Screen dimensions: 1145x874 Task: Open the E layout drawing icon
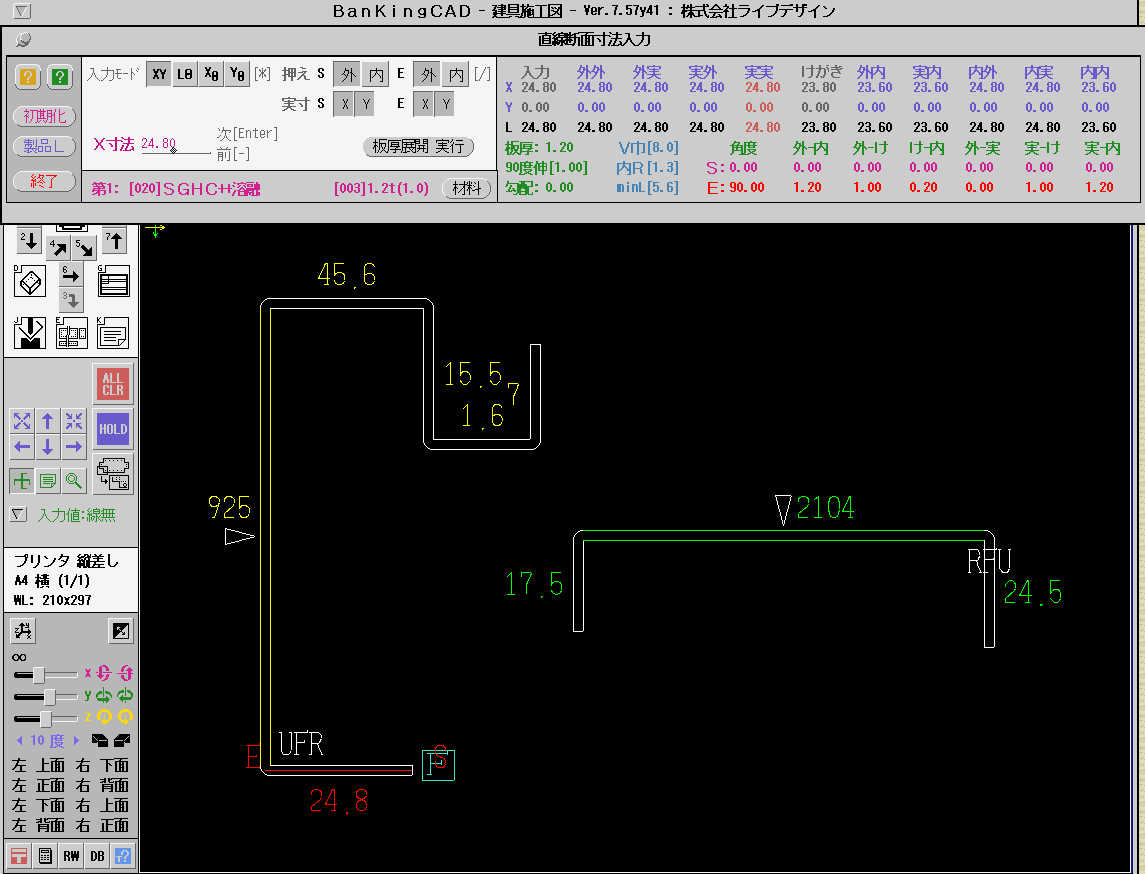72,333
